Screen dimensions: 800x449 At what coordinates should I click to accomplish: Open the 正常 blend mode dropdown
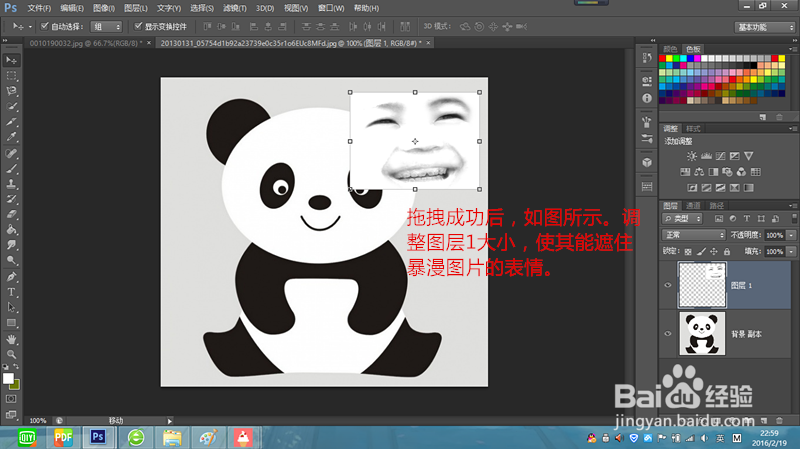coord(693,235)
